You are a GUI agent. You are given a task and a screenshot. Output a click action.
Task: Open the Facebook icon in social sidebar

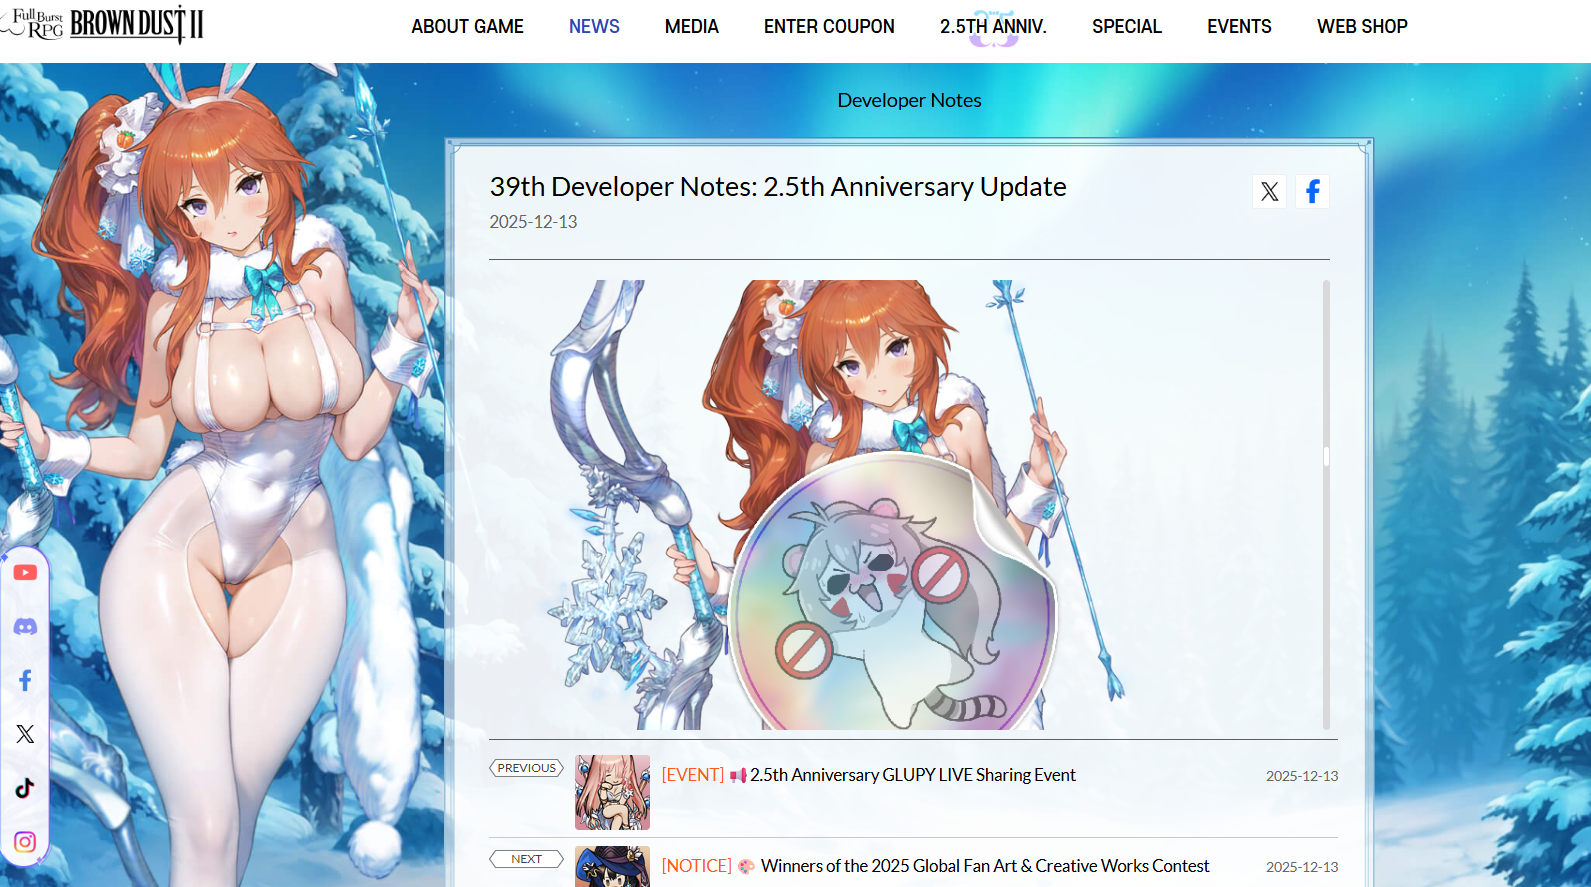[25, 681]
